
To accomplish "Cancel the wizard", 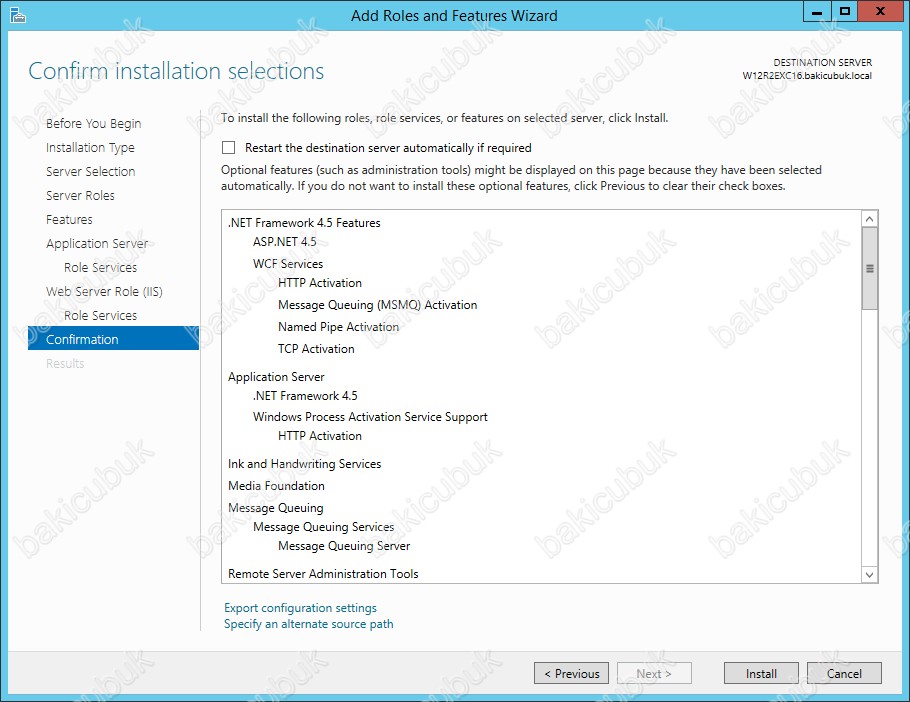I will 844,674.
